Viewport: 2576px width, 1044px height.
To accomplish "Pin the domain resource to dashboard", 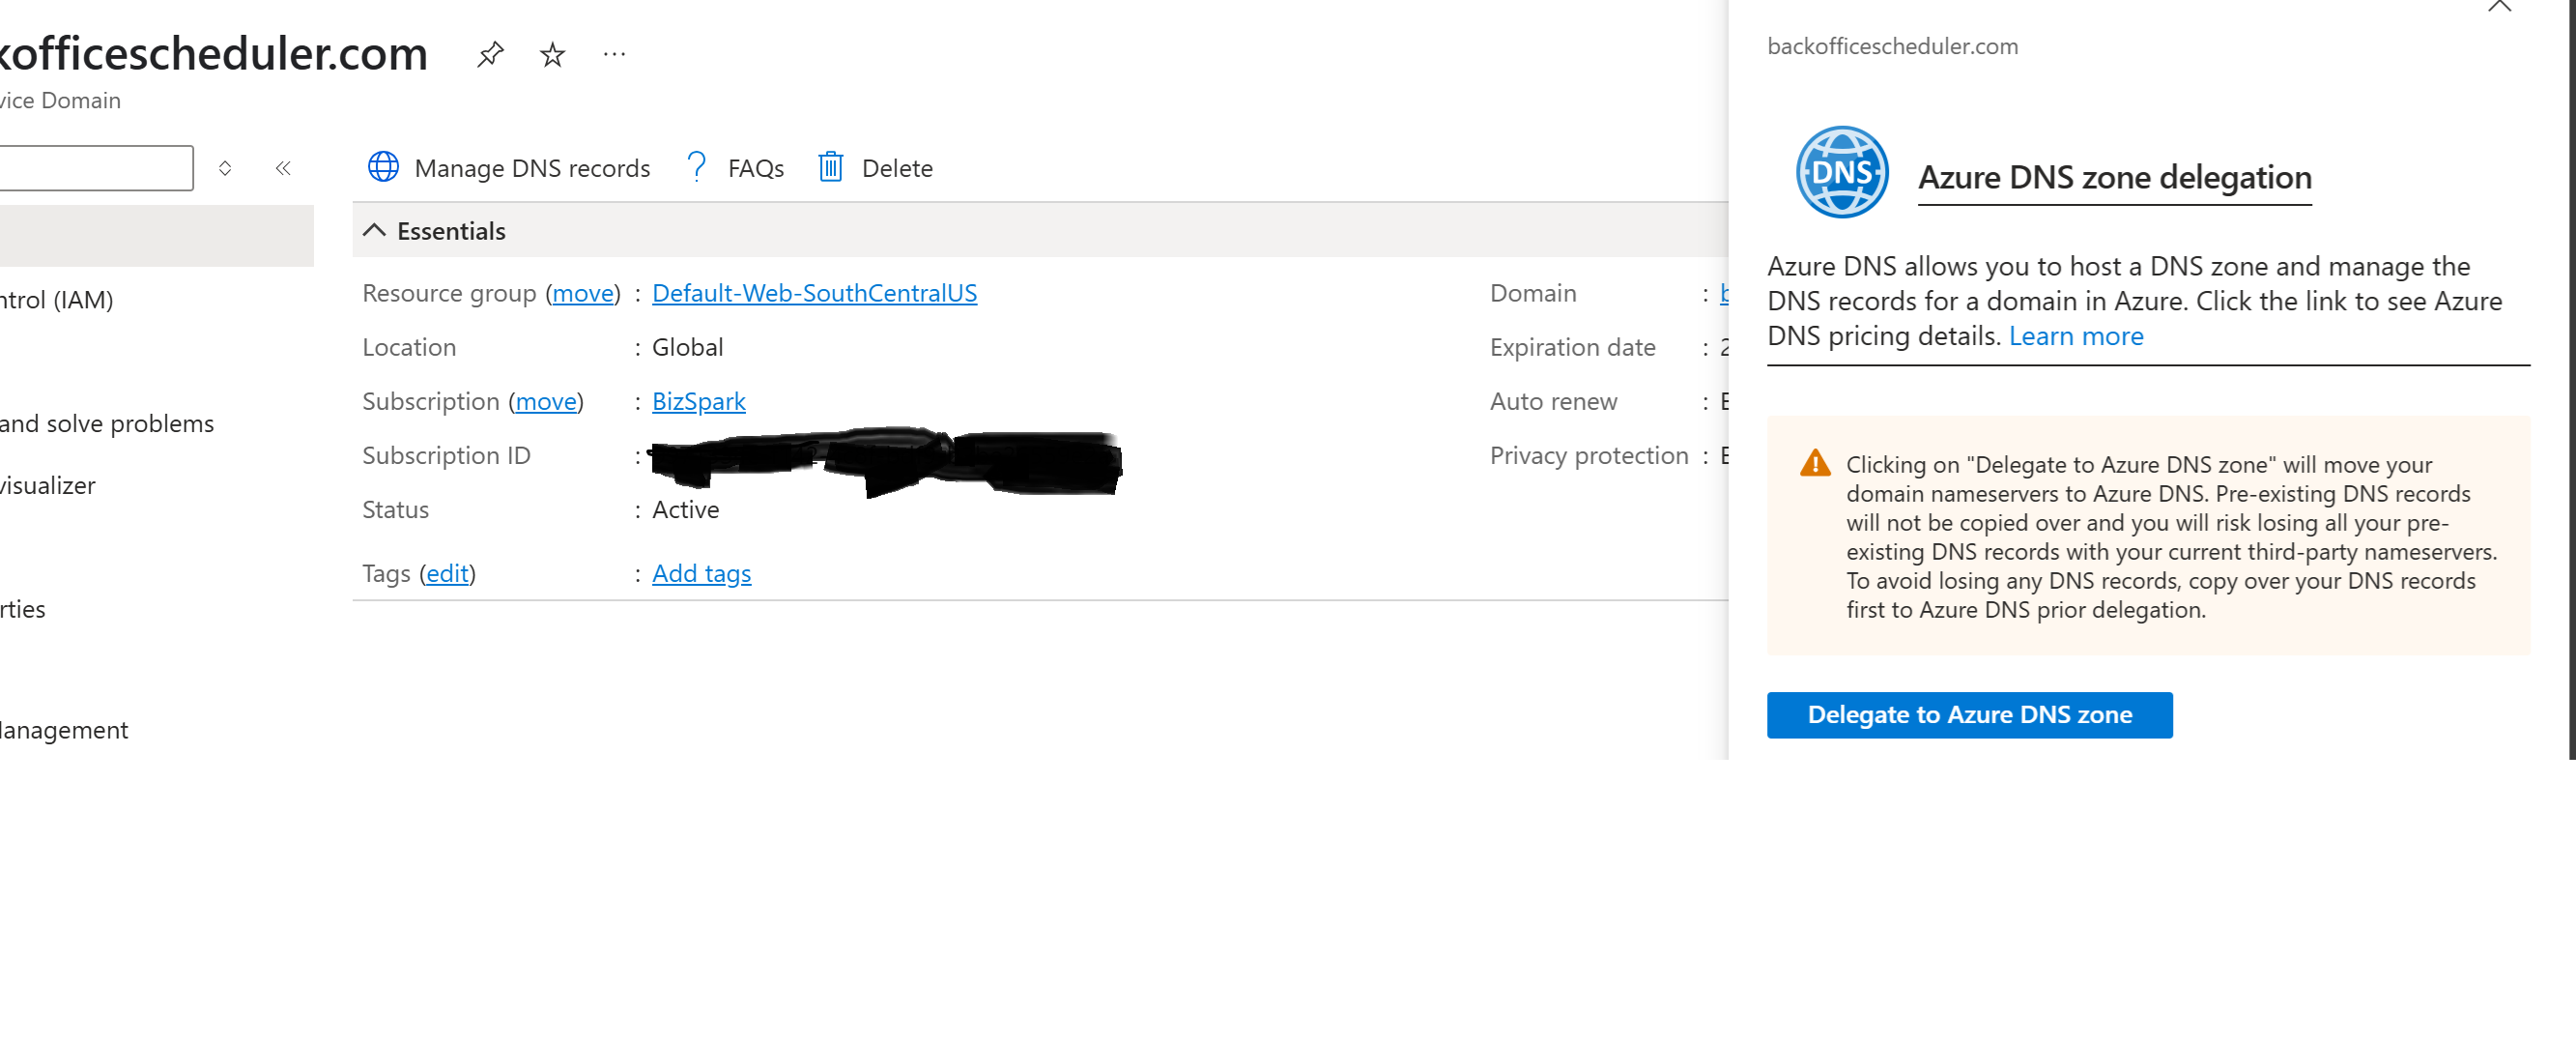I will (490, 54).
